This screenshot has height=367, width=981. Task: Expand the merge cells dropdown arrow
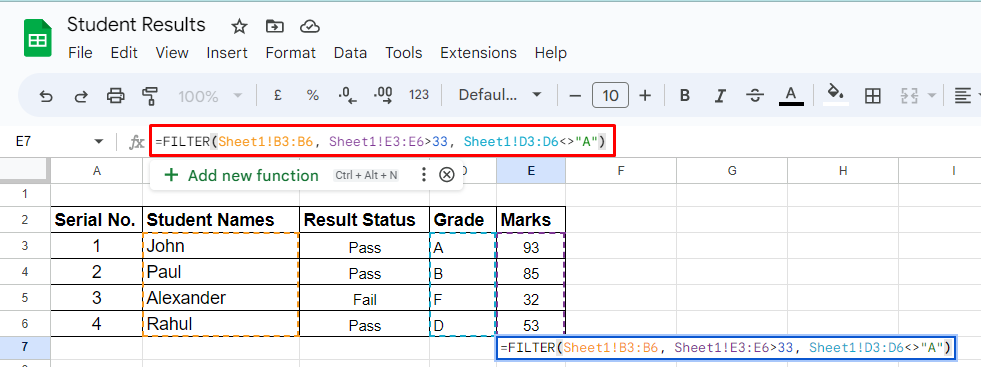click(932, 96)
